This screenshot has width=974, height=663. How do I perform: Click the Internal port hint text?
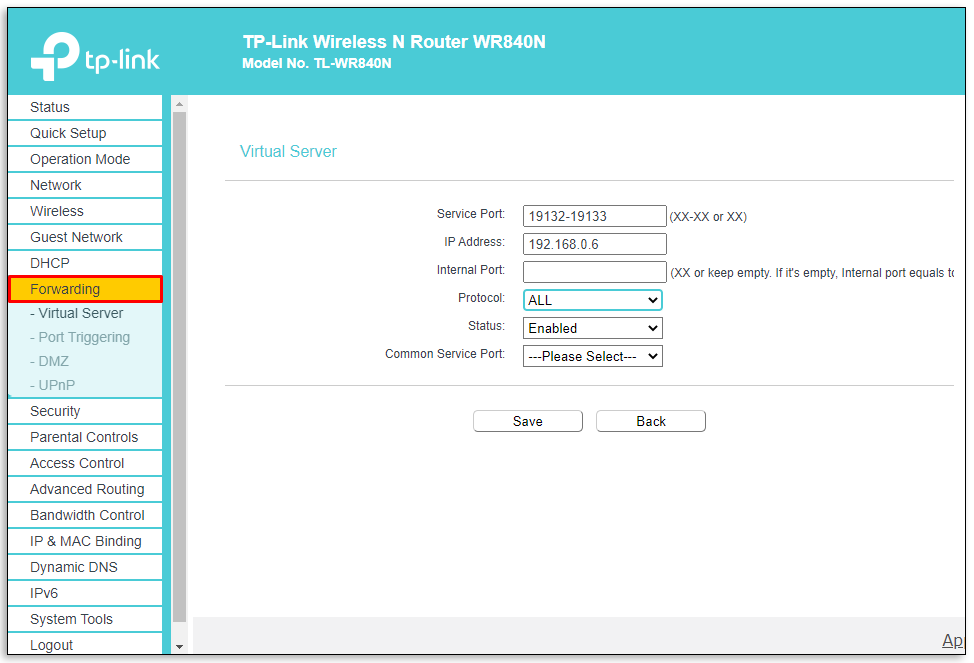coord(812,273)
